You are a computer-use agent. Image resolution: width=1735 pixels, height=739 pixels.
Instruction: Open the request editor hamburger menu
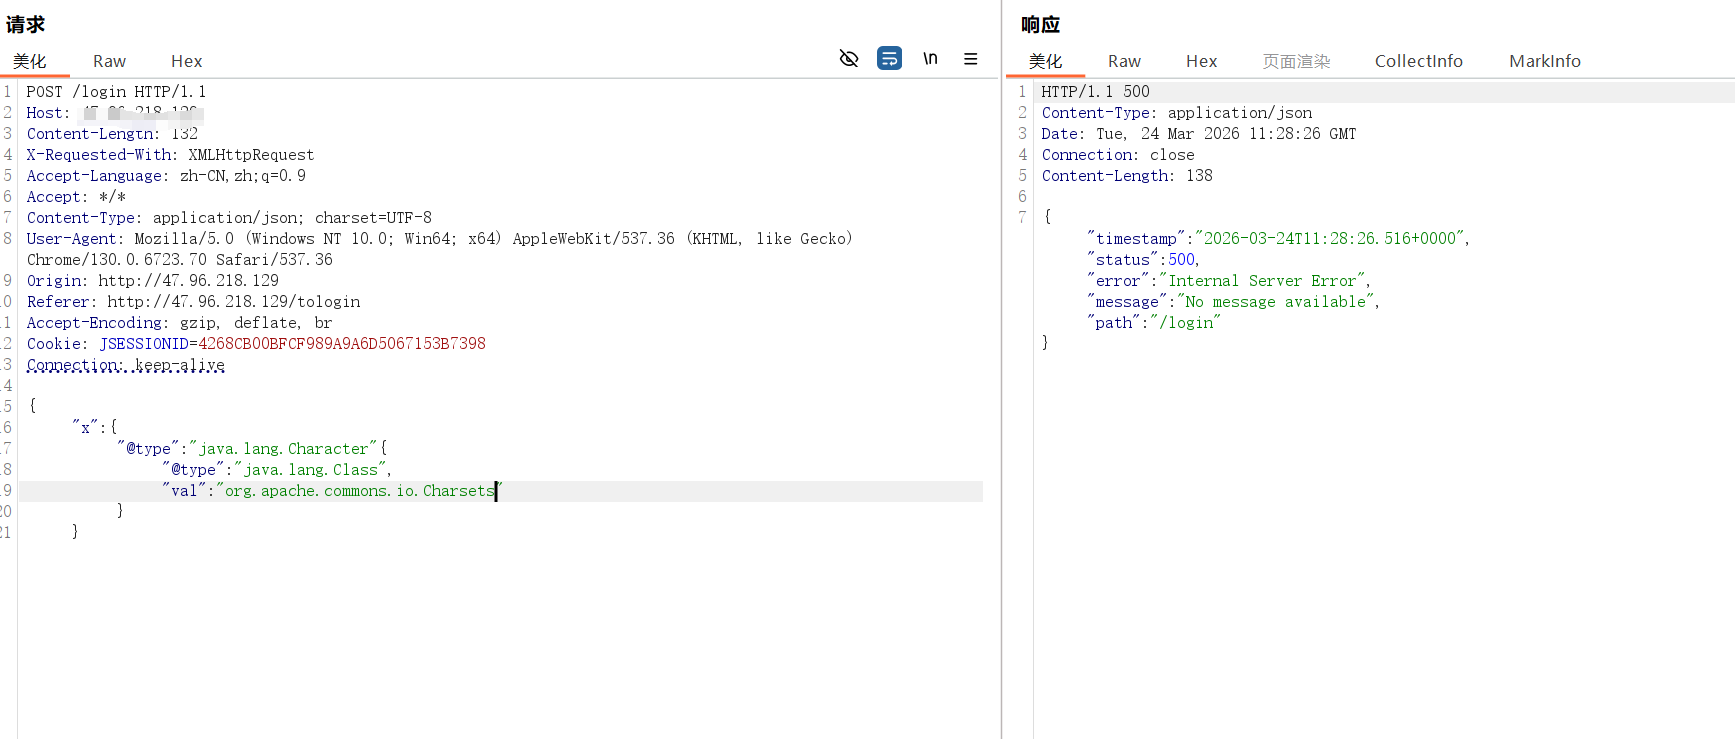click(x=970, y=59)
